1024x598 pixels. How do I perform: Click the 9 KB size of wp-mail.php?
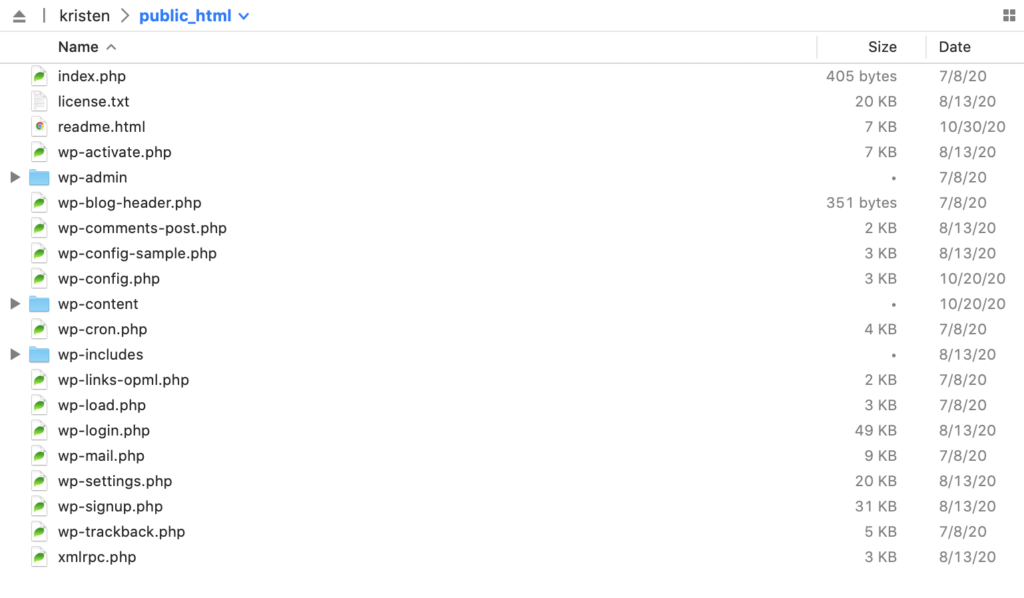click(880, 456)
